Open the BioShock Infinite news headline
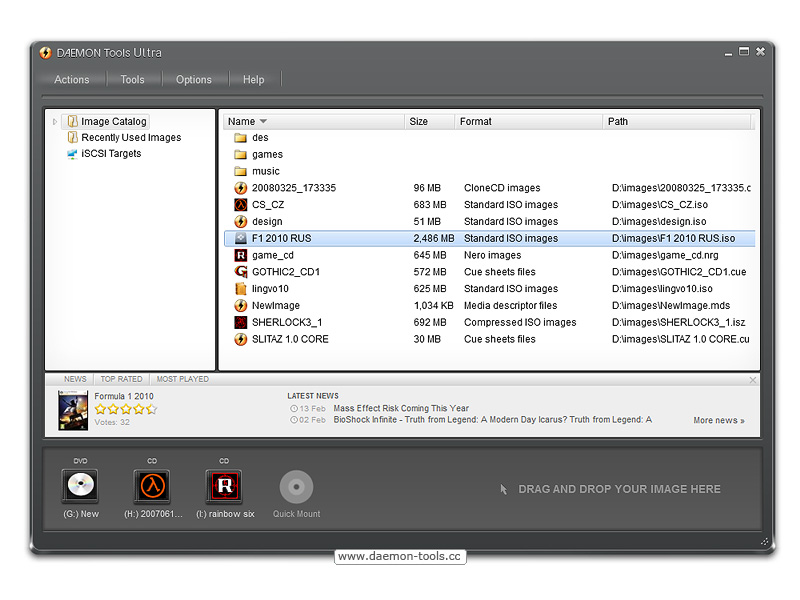800x600 pixels. coord(492,419)
